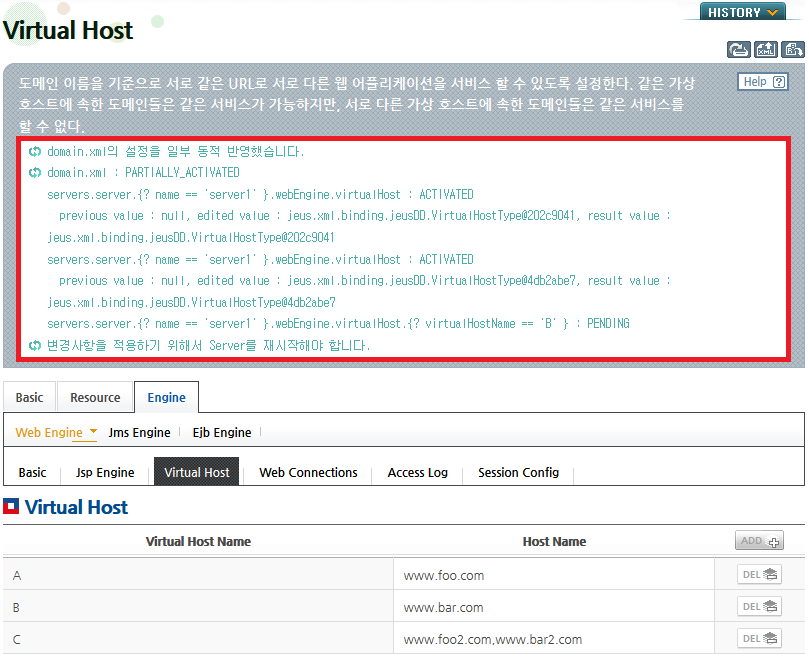Open virtual host A row
Viewport: 809px width, 656px height.
(x=403, y=574)
